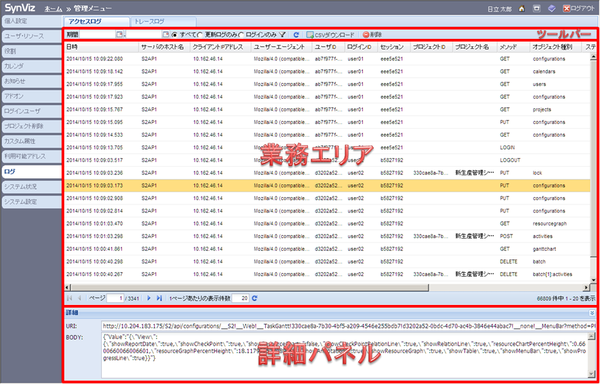Collapse the 詳細 panel chevron
Screen dimensions: 600x384
(592, 313)
